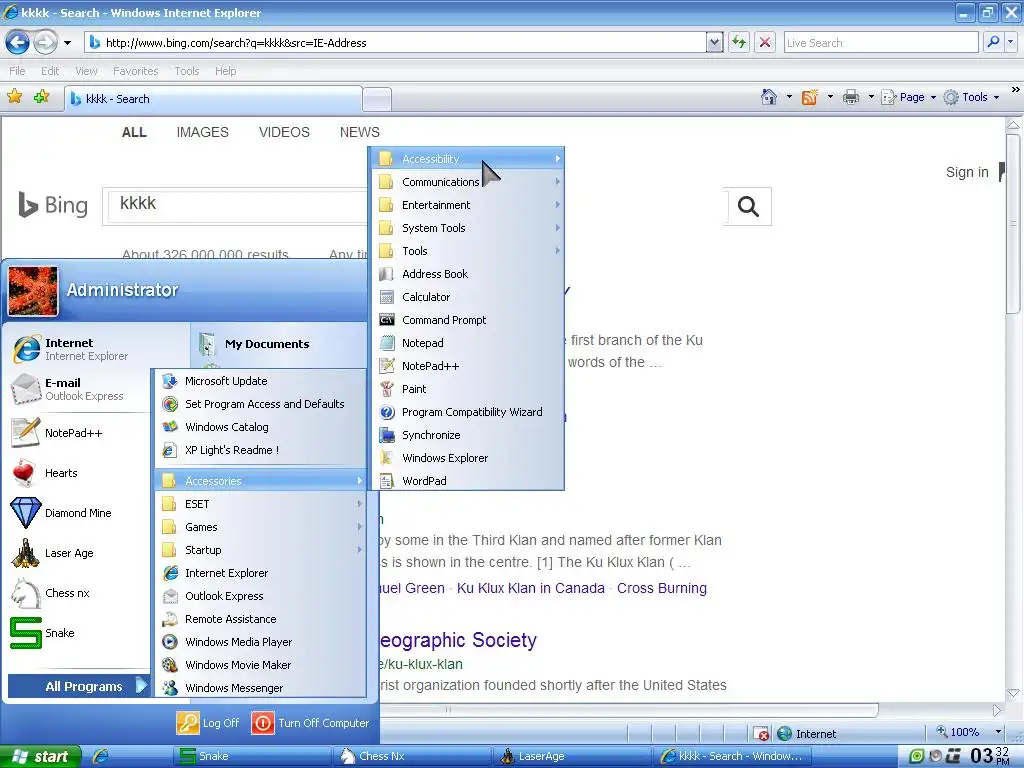Launch Windows Explorer from Accessories
1024x768 pixels.
(467, 458)
